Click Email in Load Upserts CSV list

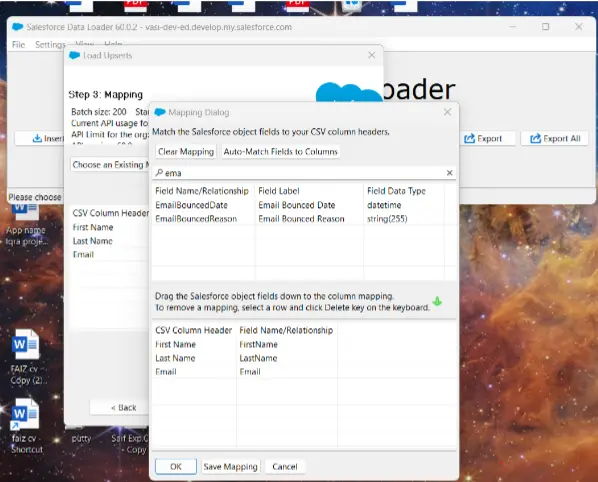point(83,255)
